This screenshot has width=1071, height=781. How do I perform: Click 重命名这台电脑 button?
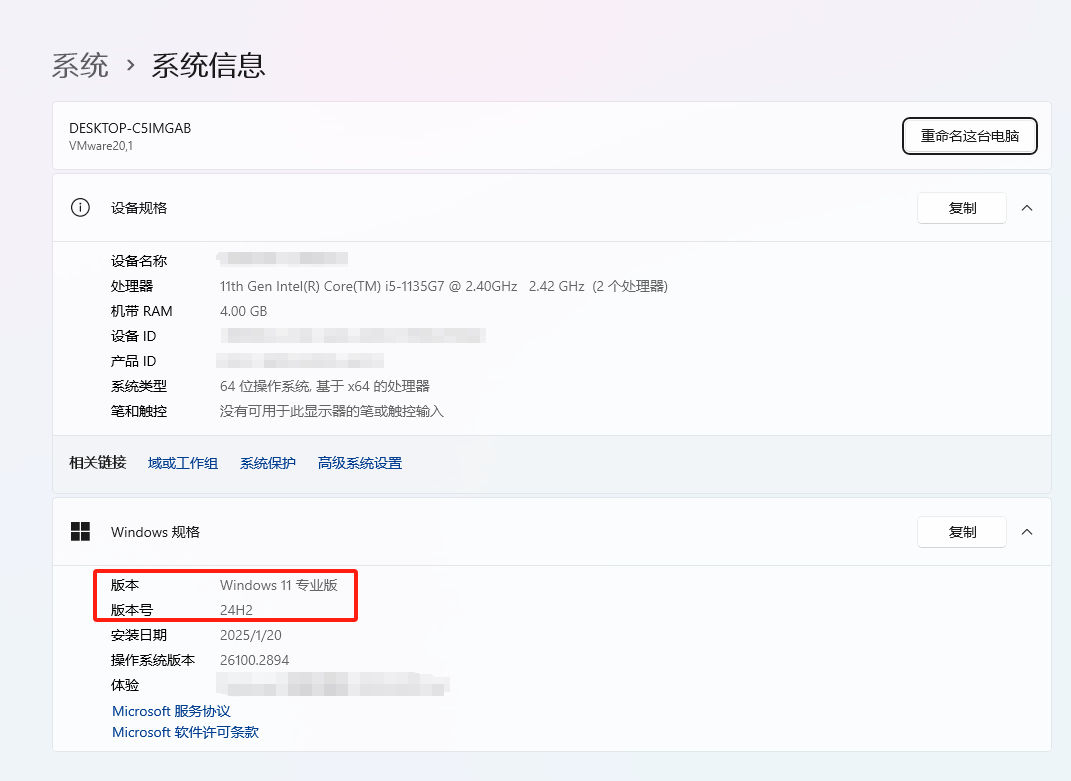970,136
